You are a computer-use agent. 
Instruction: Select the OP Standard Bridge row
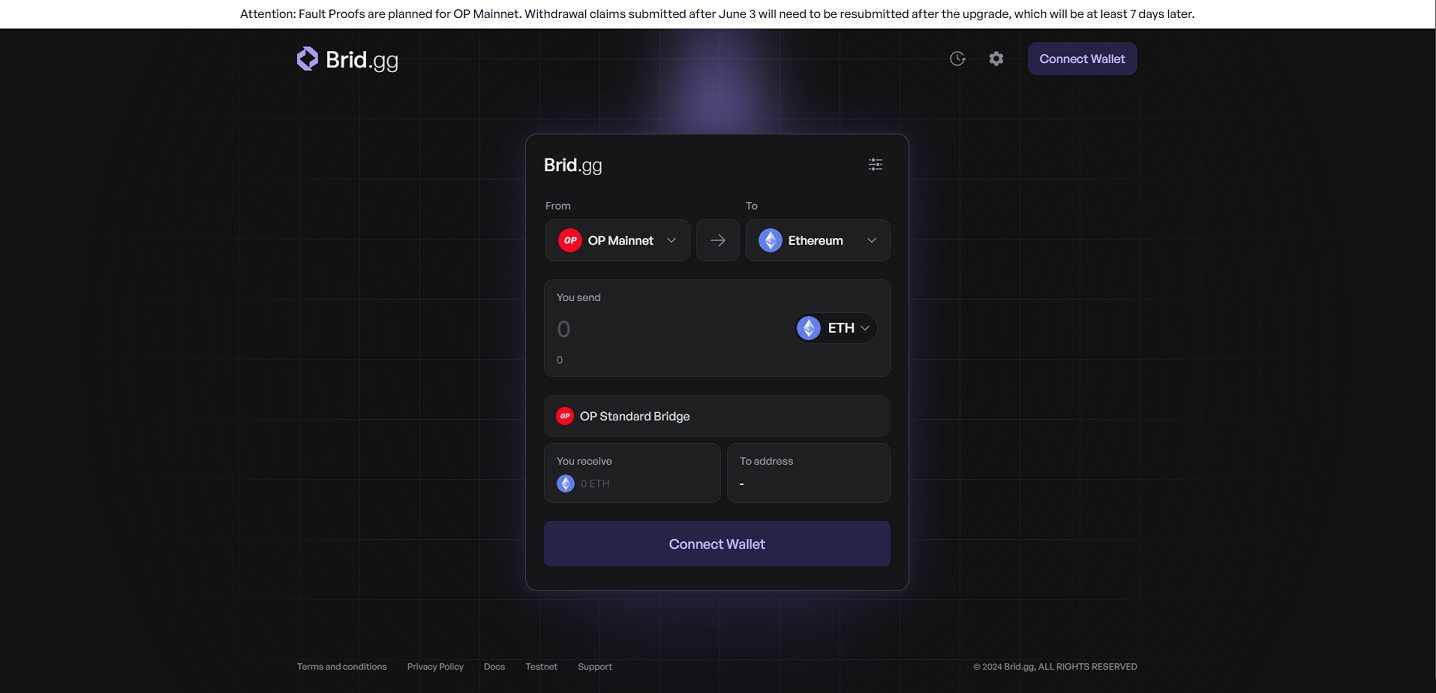[717, 416]
